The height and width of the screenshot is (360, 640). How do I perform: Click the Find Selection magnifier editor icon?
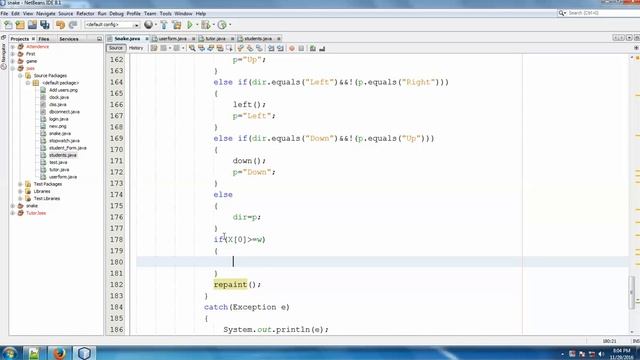[x=192, y=48]
